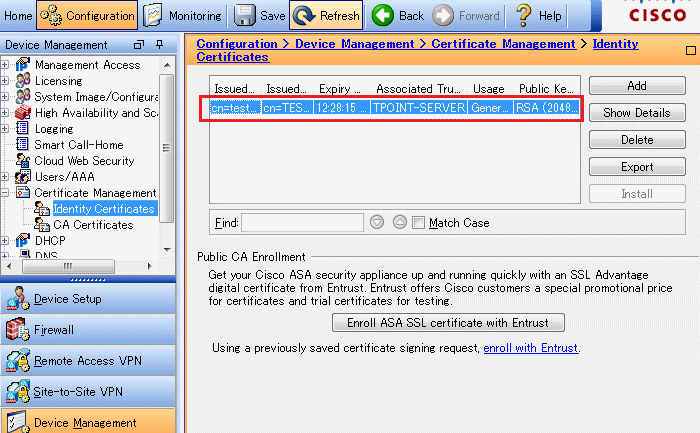Find next match down arrow
Screen dimensions: 700x433
click(377, 222)
